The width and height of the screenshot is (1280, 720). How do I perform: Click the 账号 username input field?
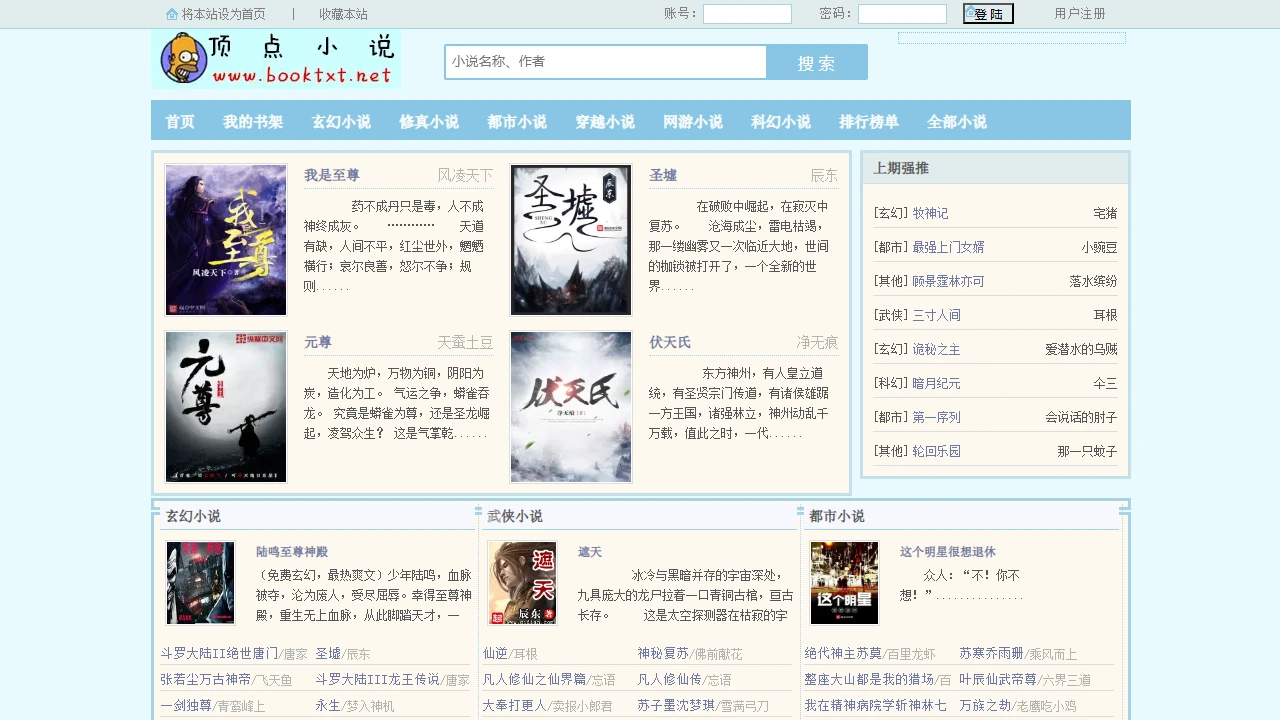click(747, 14)
